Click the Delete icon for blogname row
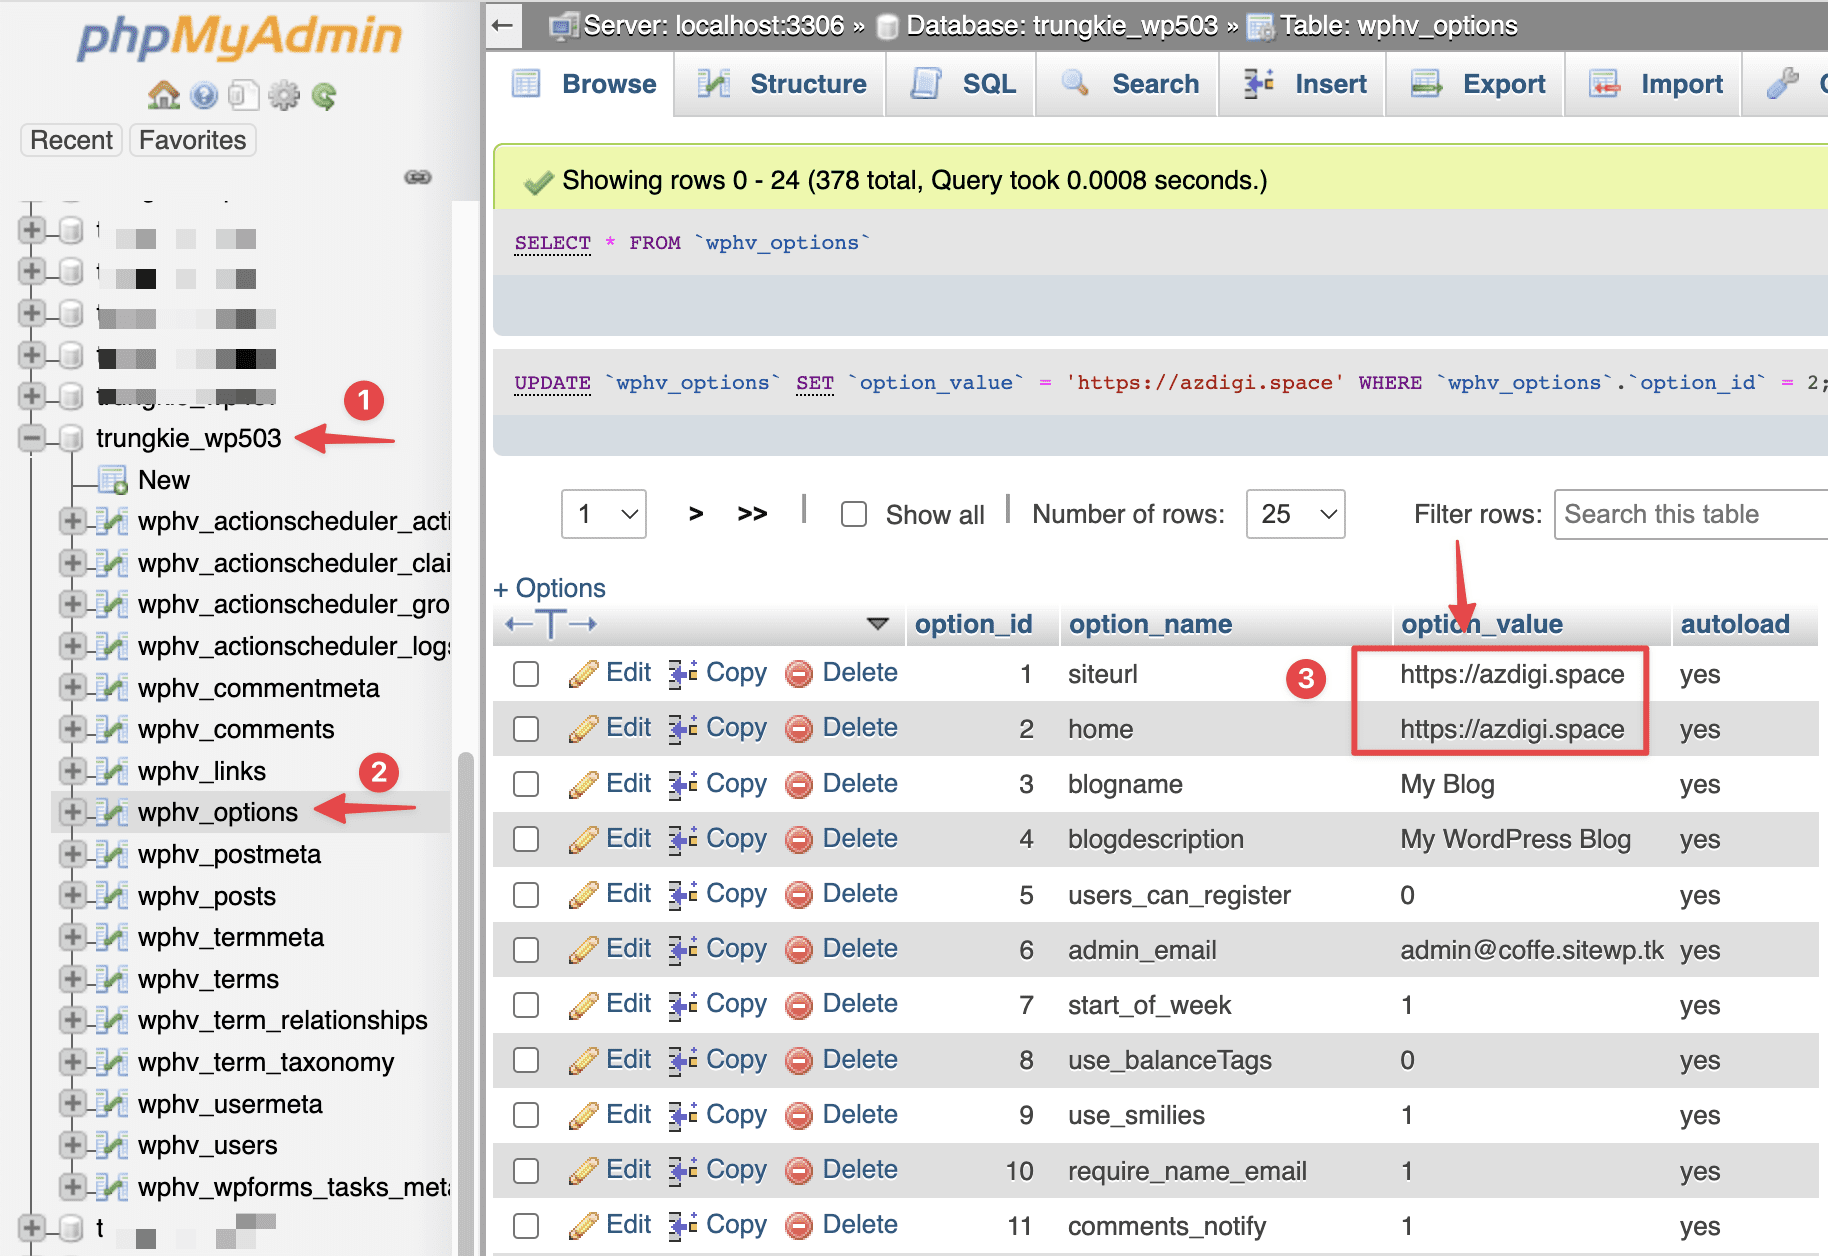The image size is (1828, 1256). [x=798, y=785]
